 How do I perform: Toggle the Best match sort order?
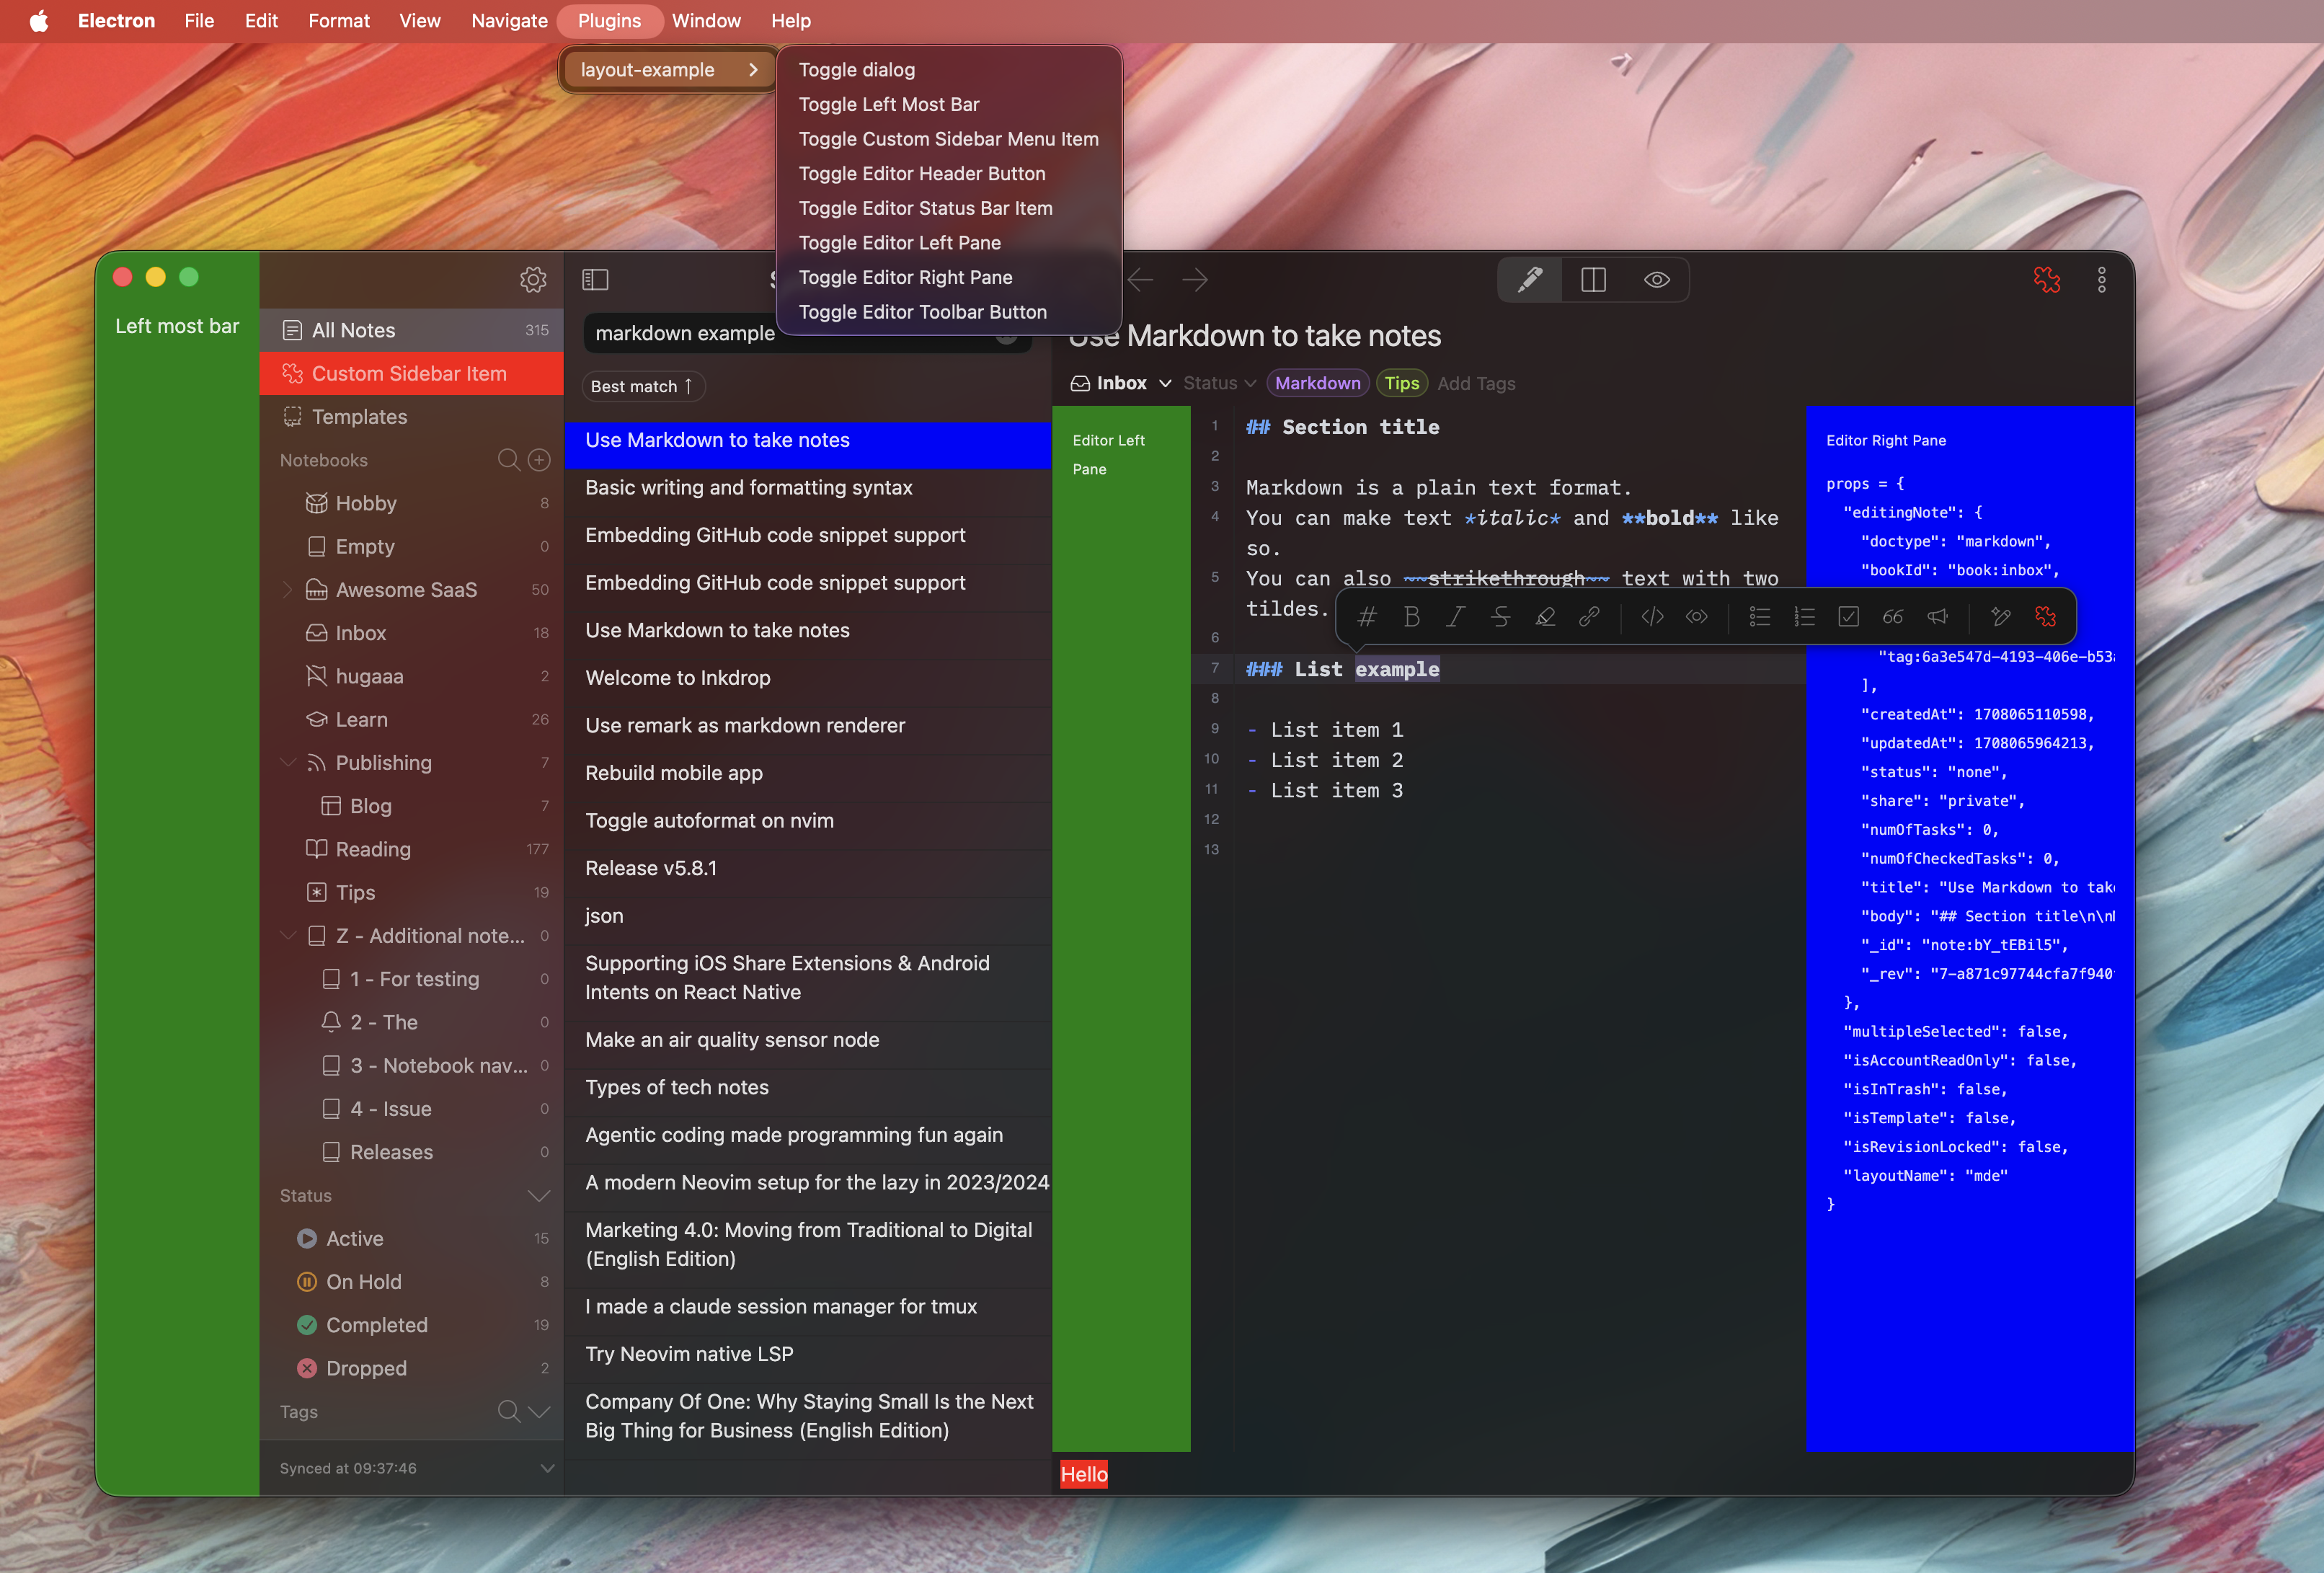click(x=643, y=386)
